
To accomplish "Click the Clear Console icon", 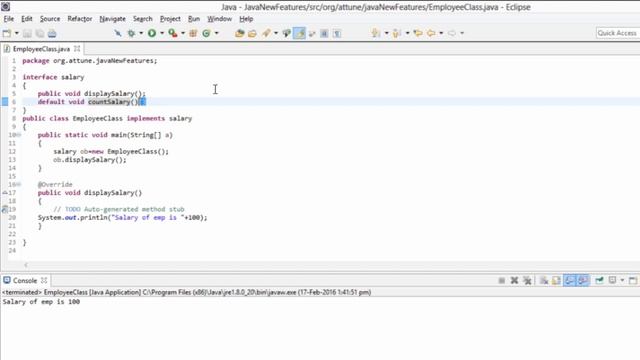I will [x=544, y=280].
